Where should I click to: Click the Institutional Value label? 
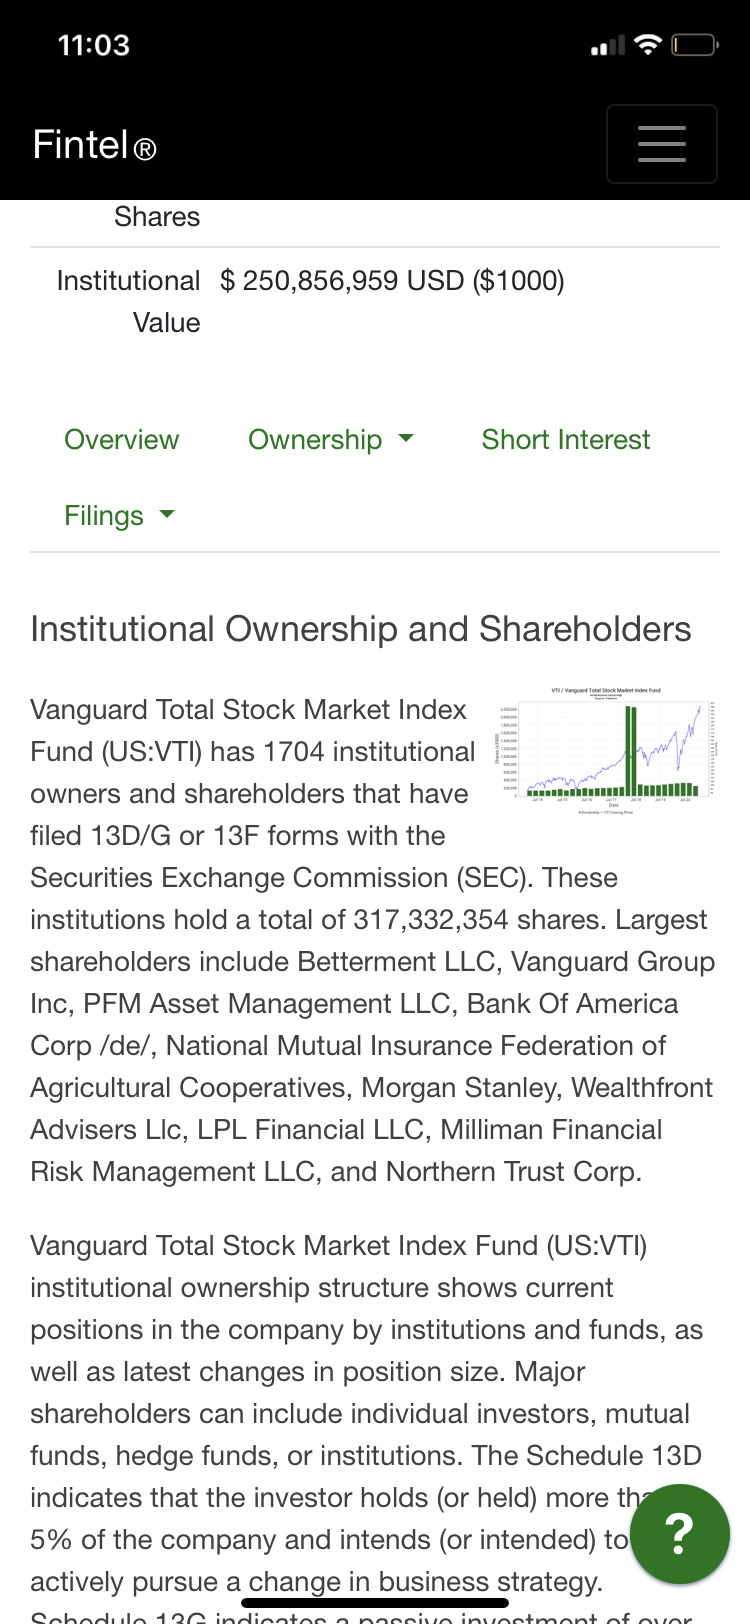129,301
